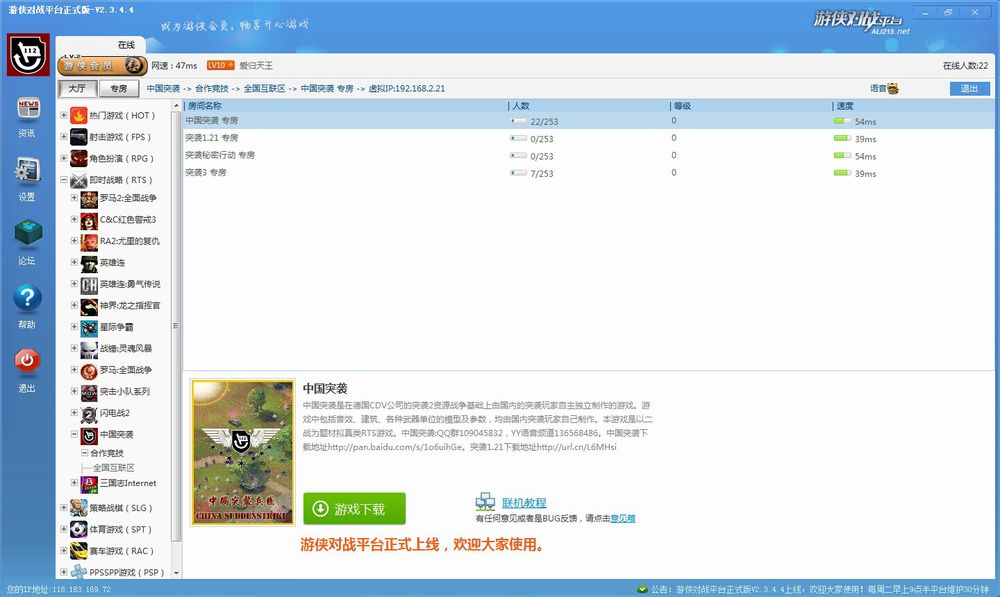Select the 突袭1.21 专房 room row
This screenshot has height=597, width=1000.
click(589, 138)
